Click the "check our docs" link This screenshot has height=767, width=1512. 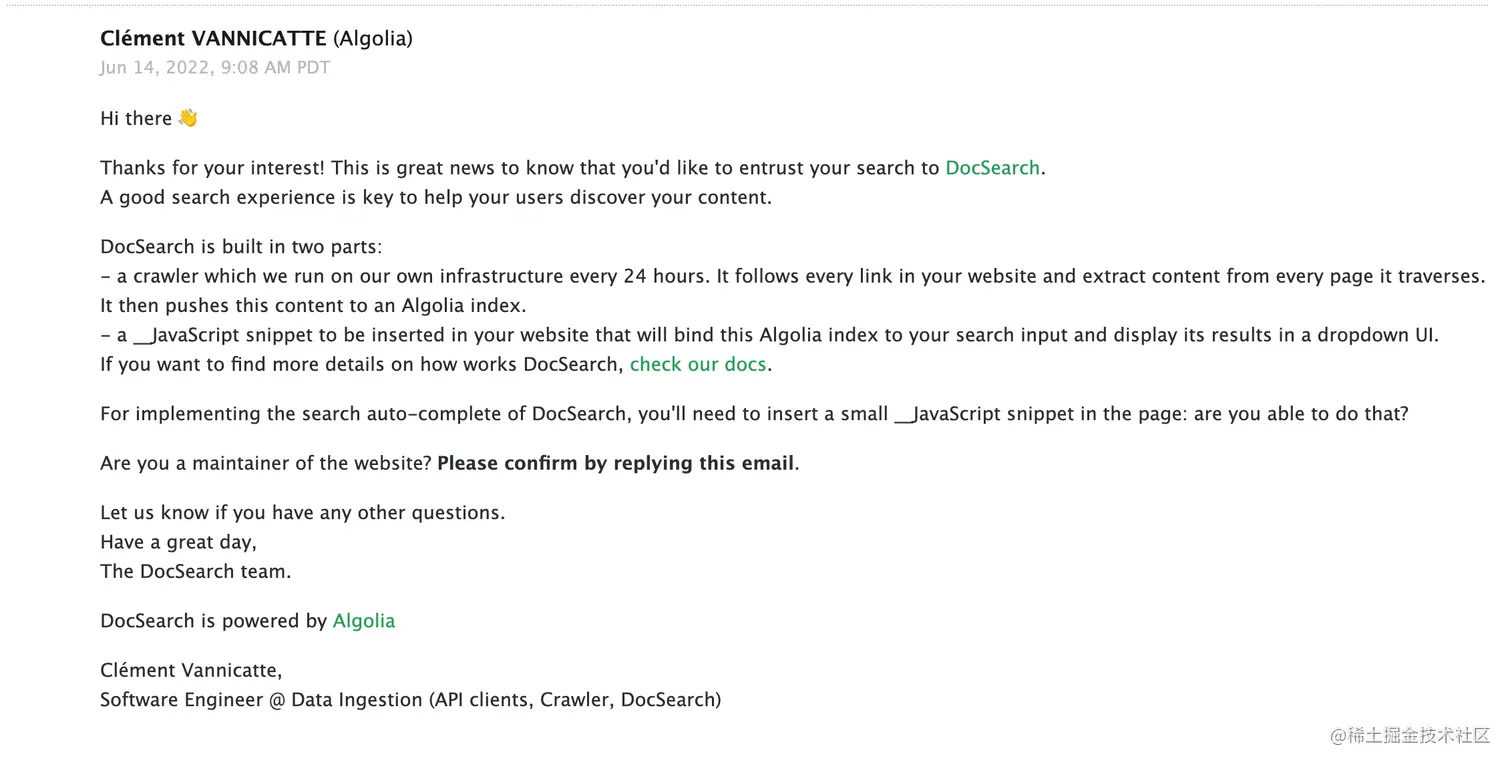click(697, 364)
